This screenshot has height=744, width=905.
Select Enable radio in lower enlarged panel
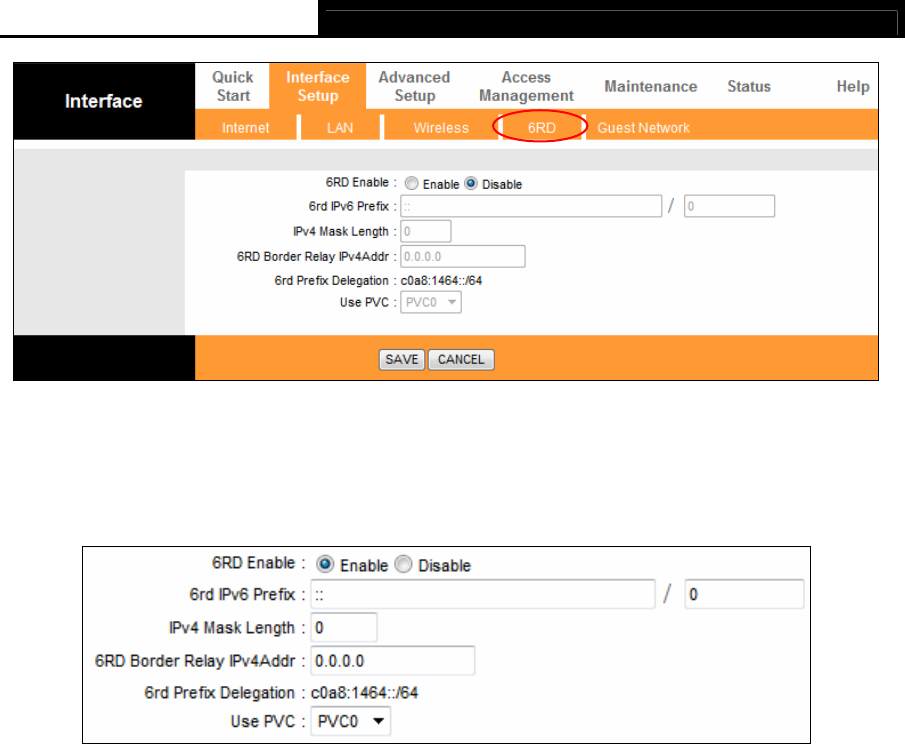325,564
